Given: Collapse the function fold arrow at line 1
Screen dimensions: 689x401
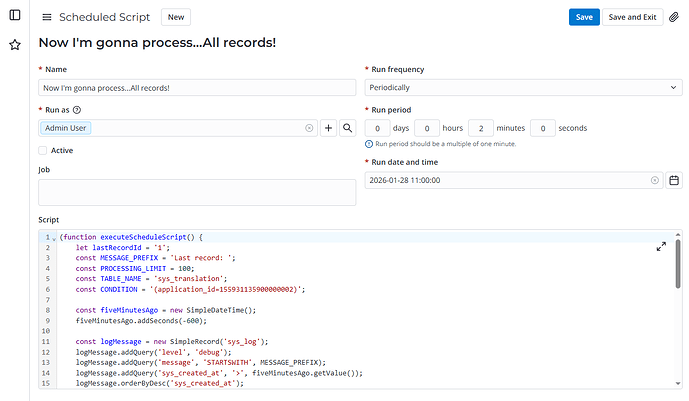Looking at the screenshot, I should [54, 238].
